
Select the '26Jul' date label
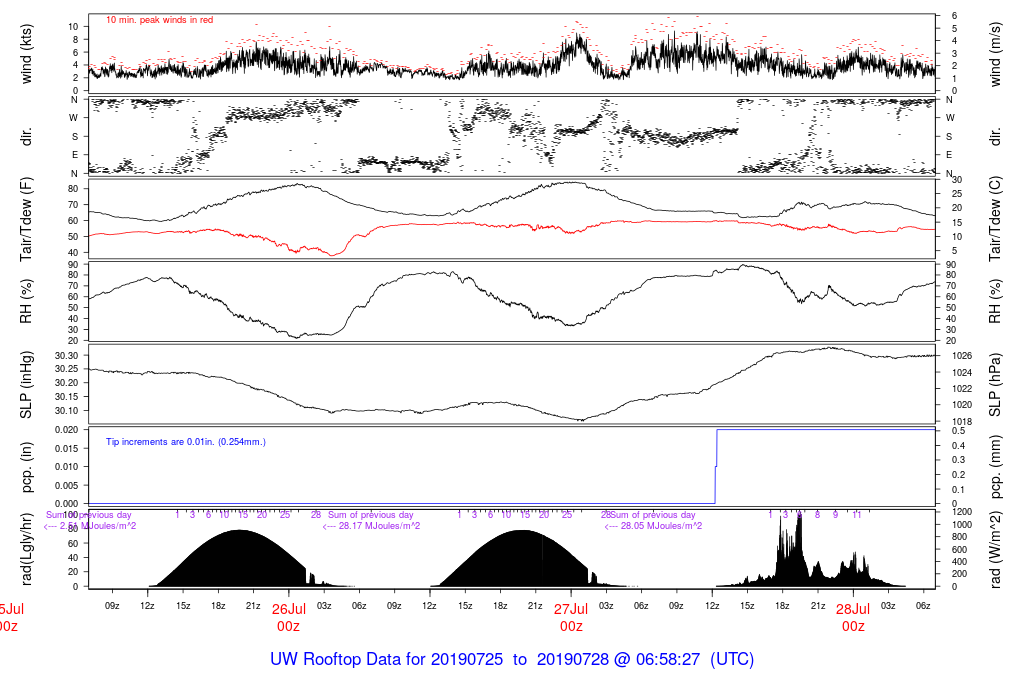click(x=289, y=609)
